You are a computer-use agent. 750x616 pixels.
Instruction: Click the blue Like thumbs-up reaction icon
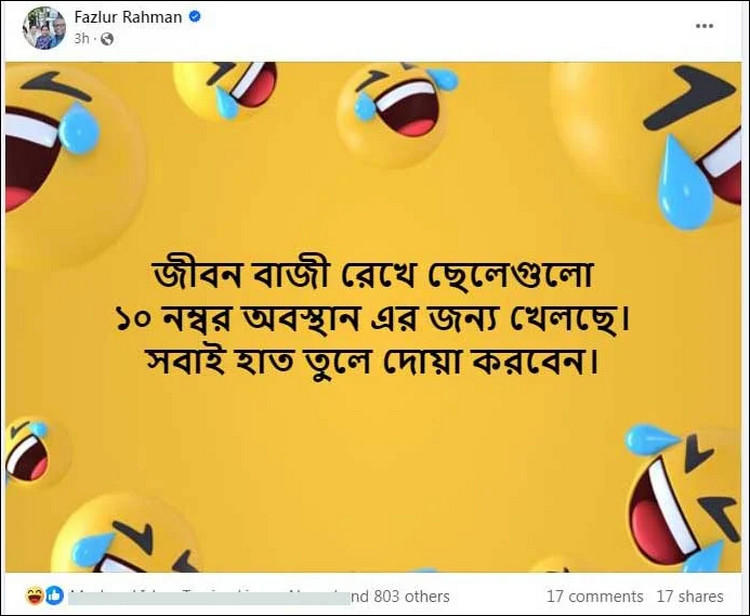coord(55,596)
